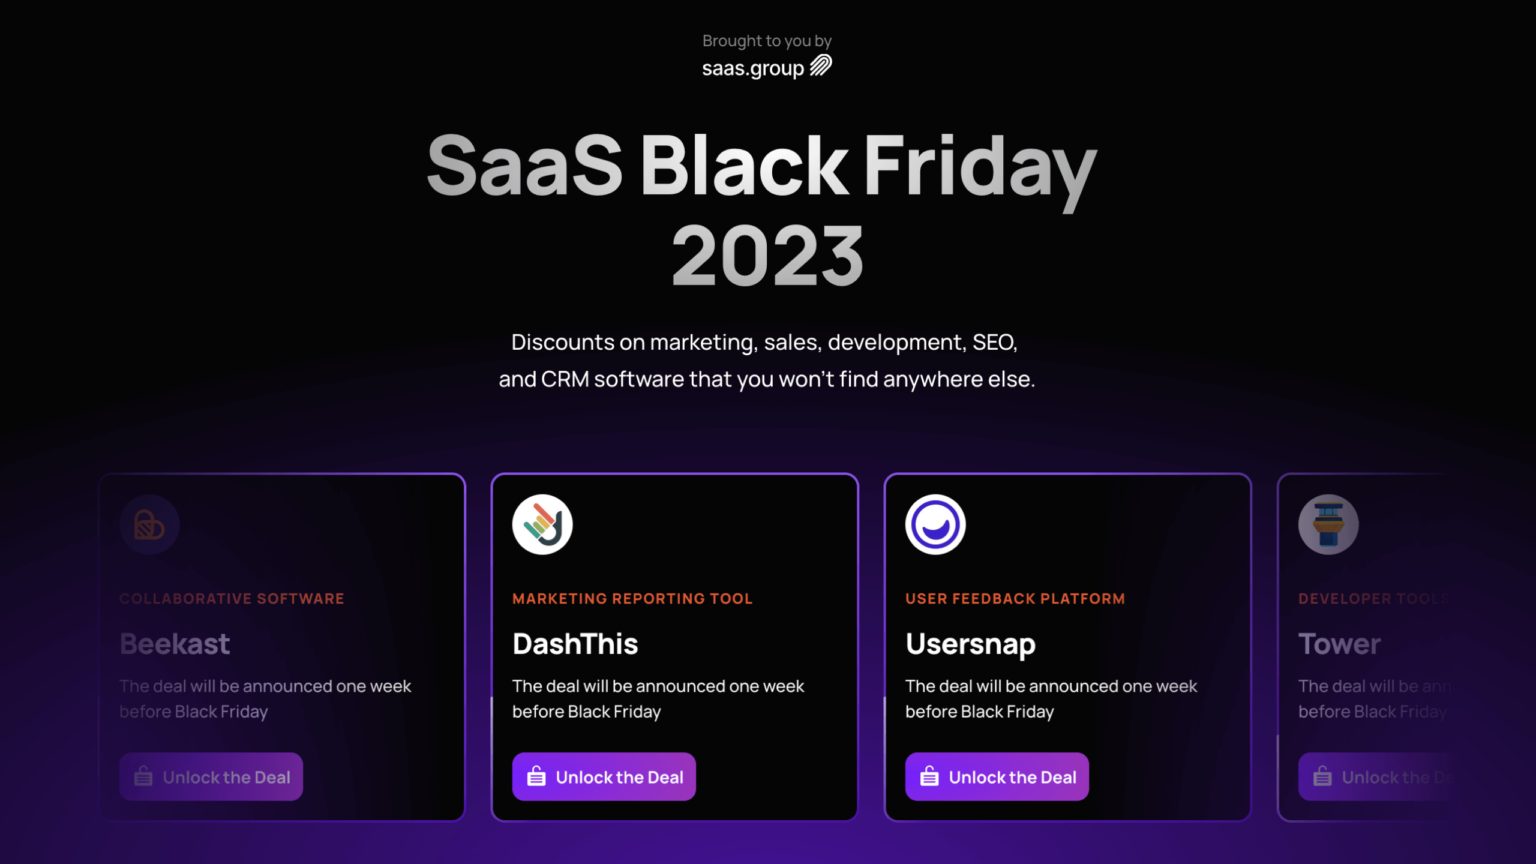Select the DashThis deal card

coord(674,646)
